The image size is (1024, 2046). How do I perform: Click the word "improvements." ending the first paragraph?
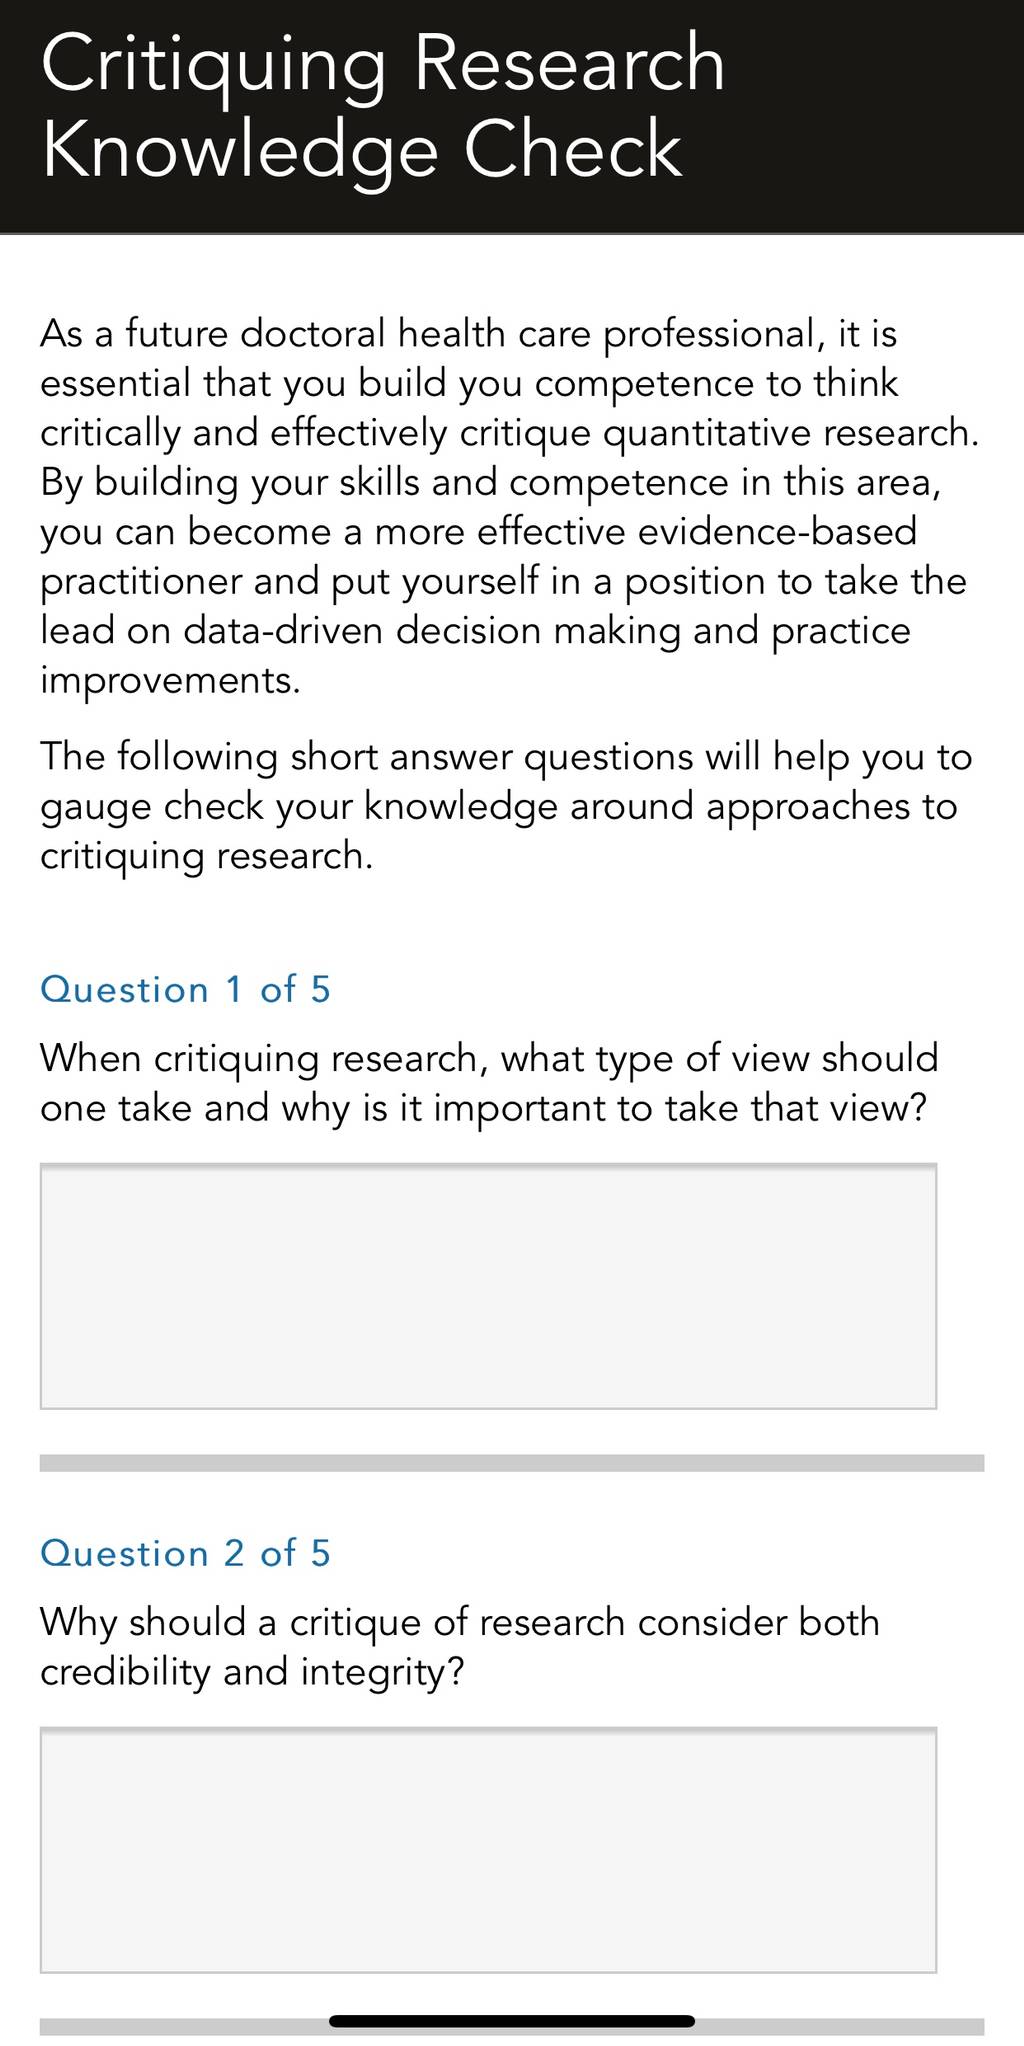pos(170,682)
